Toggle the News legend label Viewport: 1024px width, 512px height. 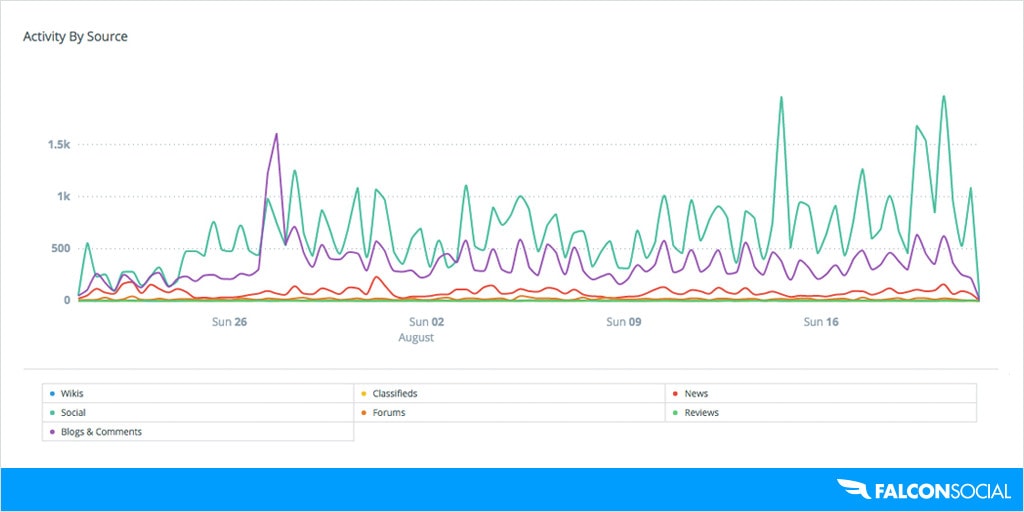[x=696, y=394]
